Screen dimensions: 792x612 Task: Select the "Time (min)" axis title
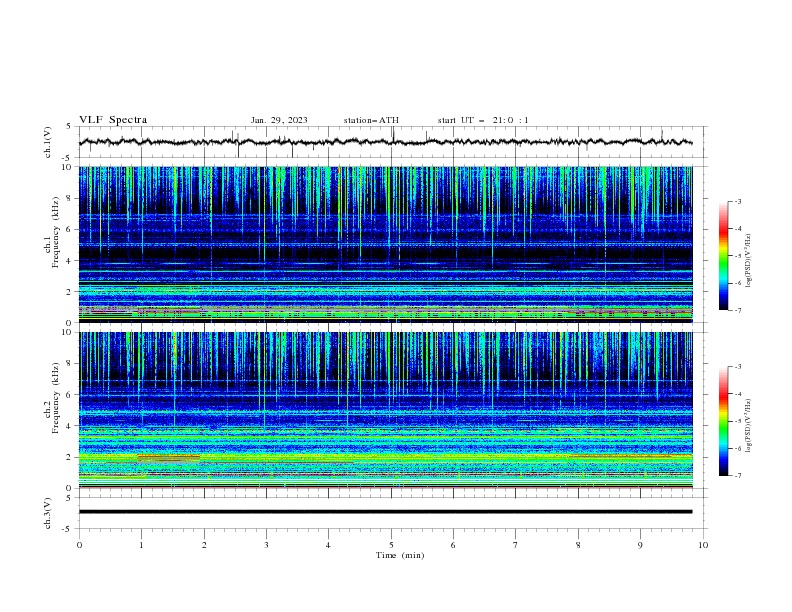pos(400,555)
